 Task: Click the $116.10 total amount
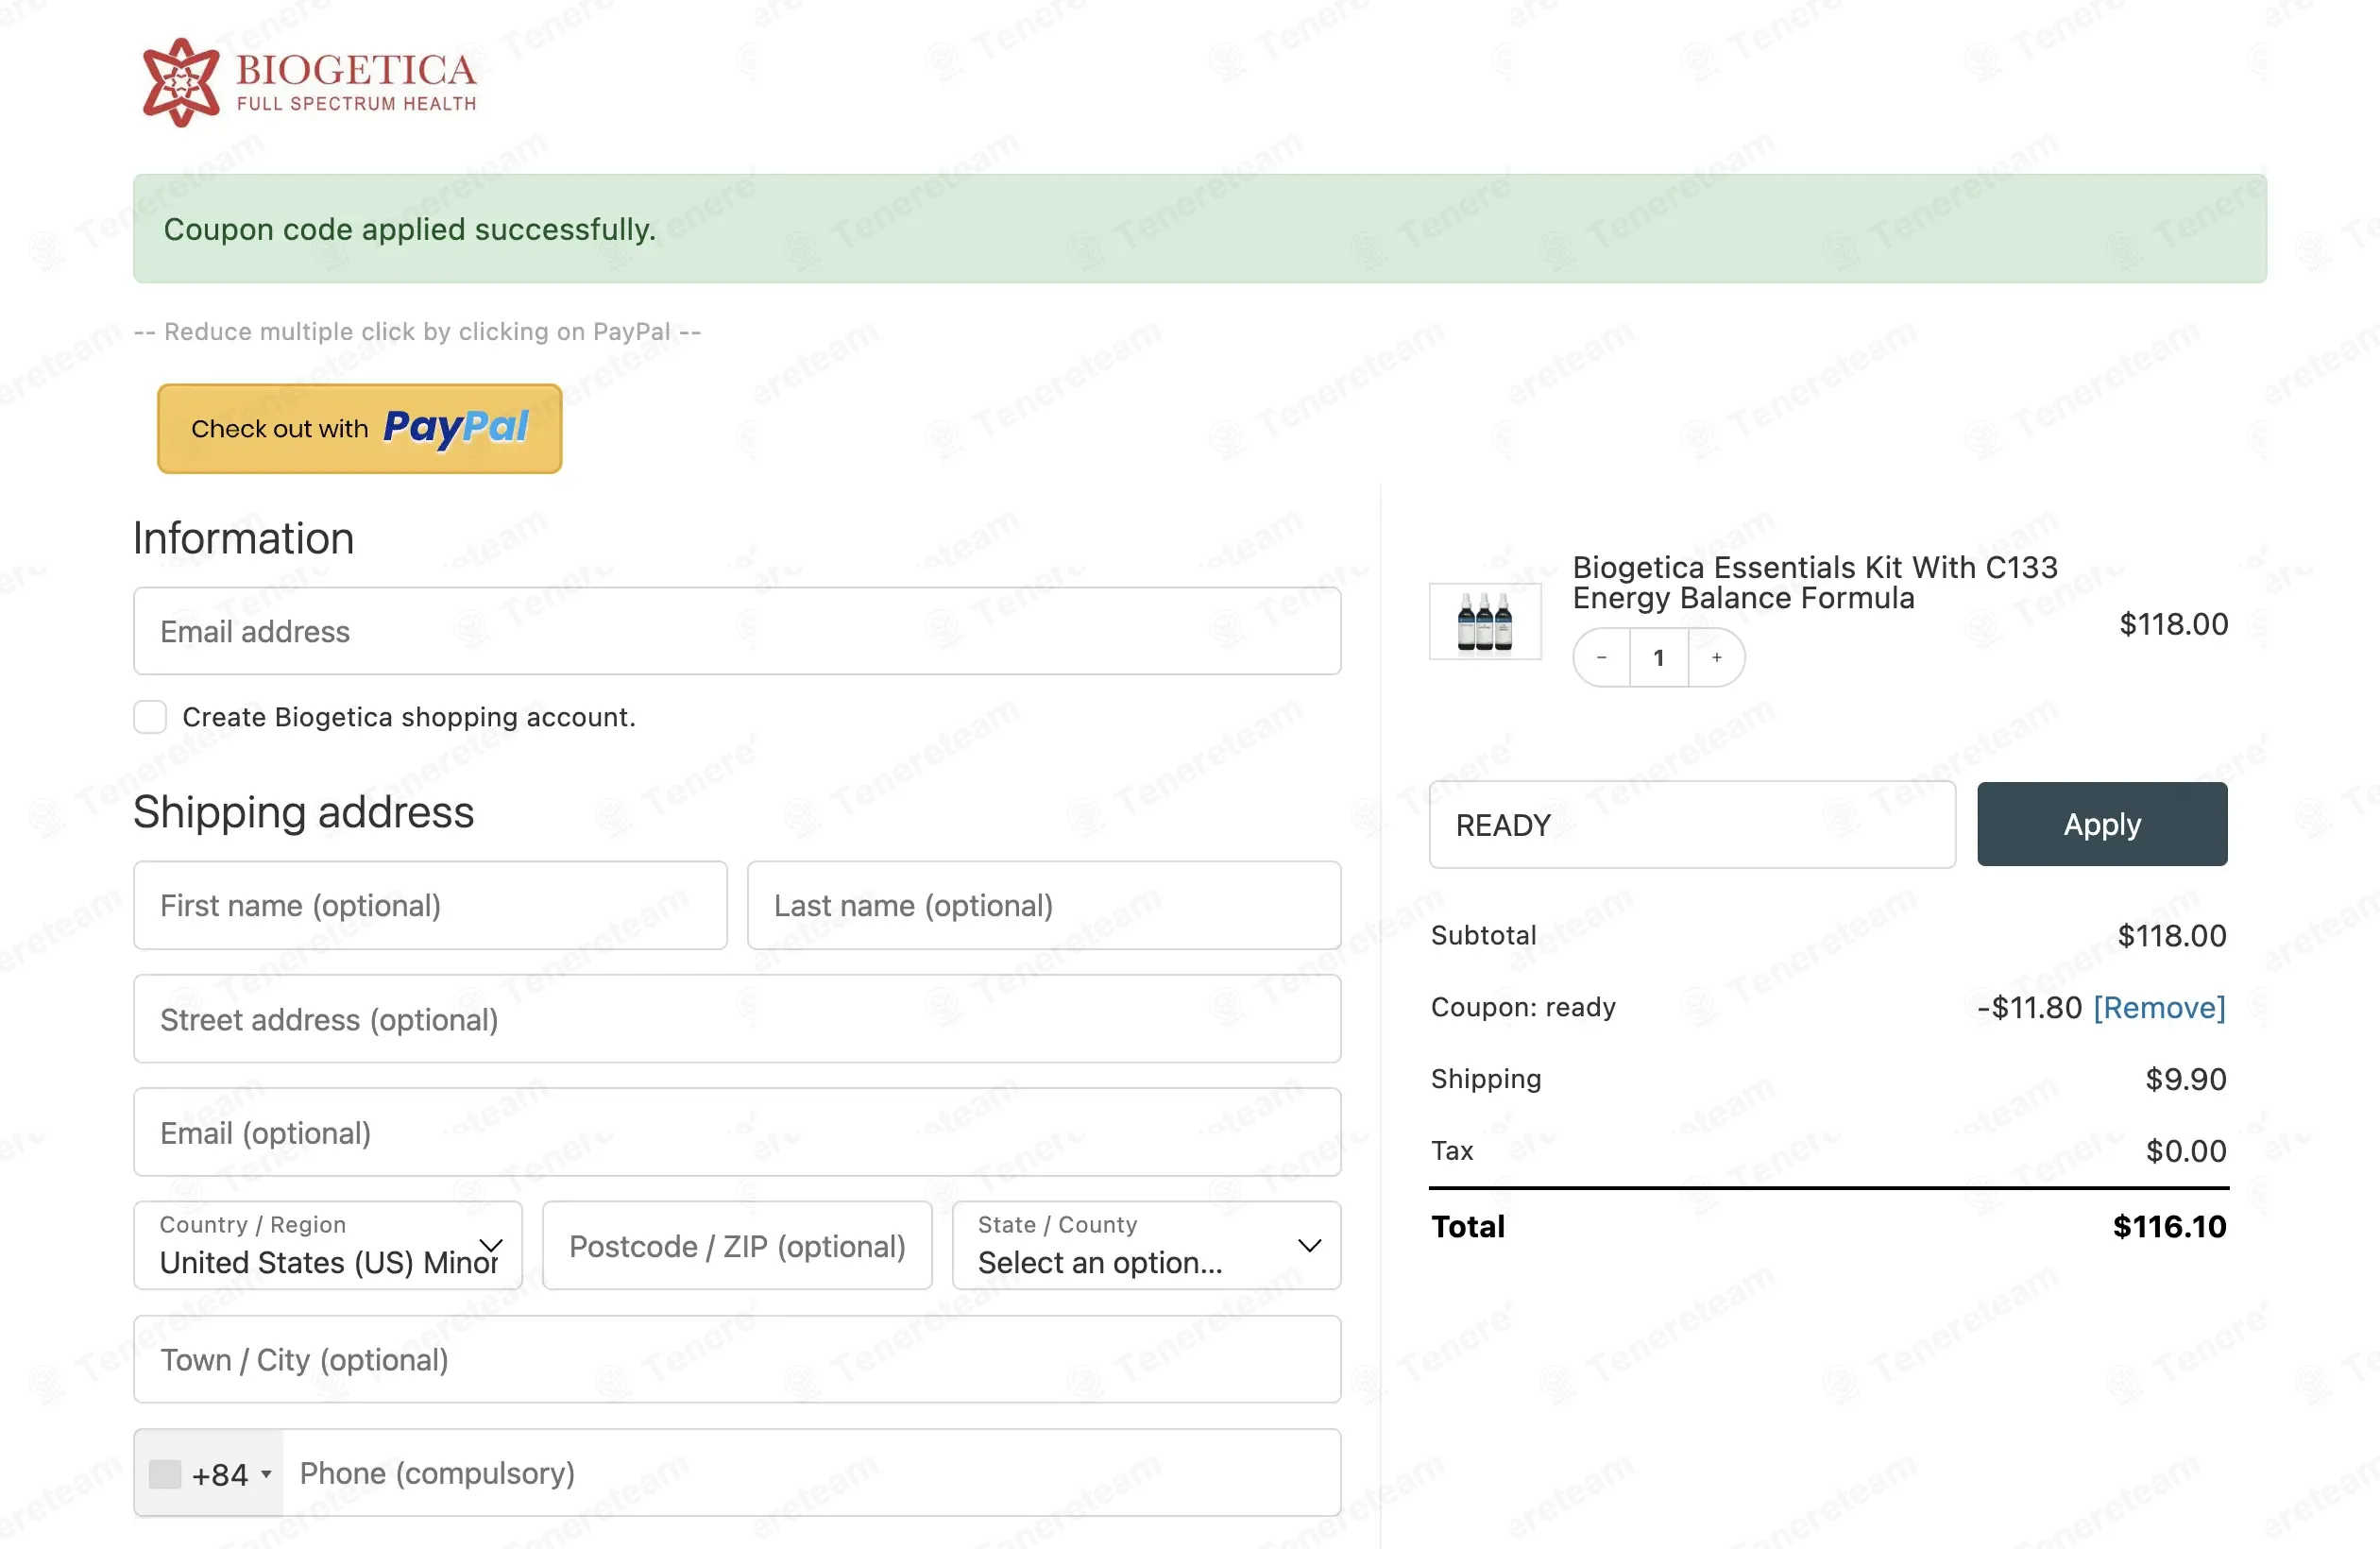(x=2170, y=1227)
